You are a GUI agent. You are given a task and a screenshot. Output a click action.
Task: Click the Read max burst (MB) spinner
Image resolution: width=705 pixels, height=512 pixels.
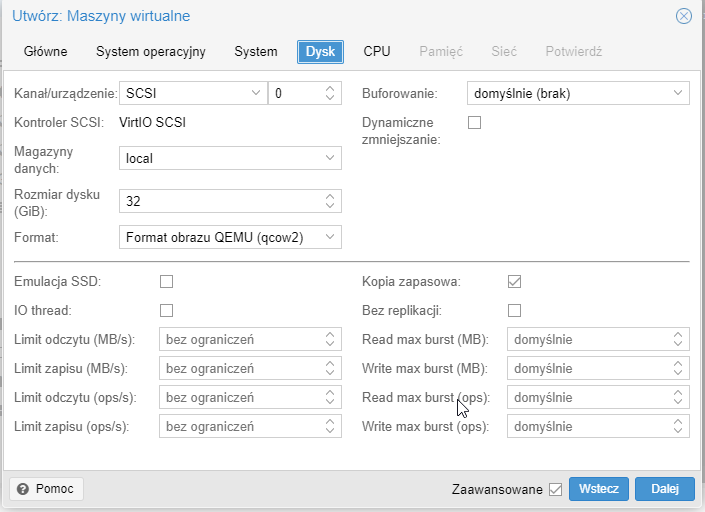coord(678,339)
